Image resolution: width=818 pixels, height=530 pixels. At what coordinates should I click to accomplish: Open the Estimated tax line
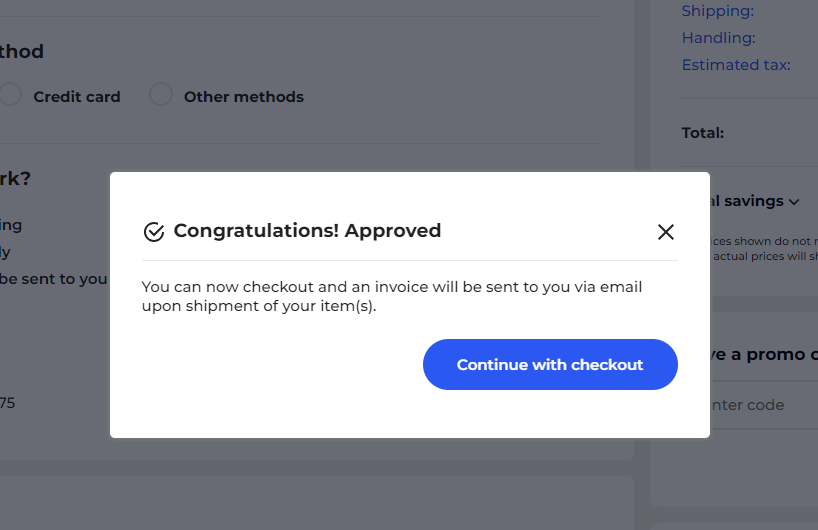pos(735,65)
